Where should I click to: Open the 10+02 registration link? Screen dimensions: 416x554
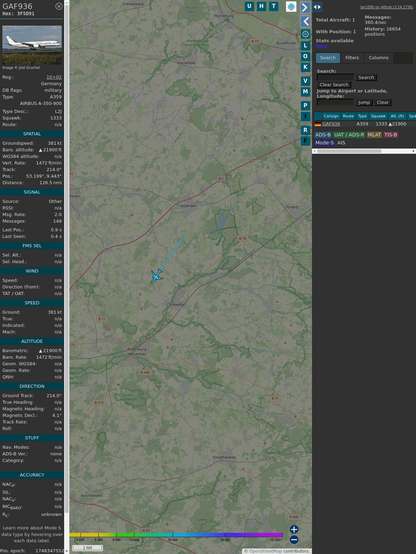point(54,77)
